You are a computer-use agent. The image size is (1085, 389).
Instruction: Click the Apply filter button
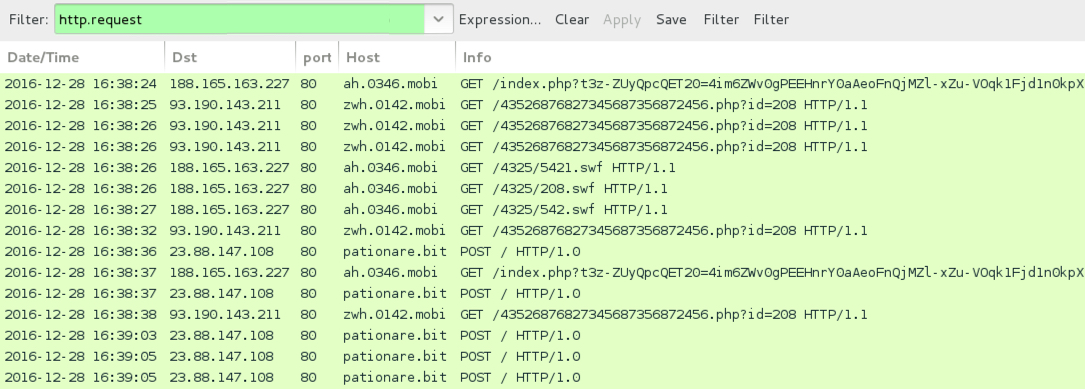(621, 20)
